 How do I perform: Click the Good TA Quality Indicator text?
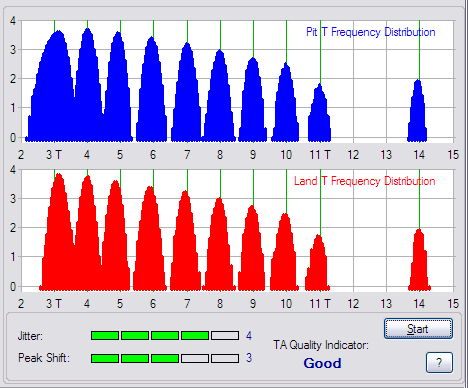322,363
